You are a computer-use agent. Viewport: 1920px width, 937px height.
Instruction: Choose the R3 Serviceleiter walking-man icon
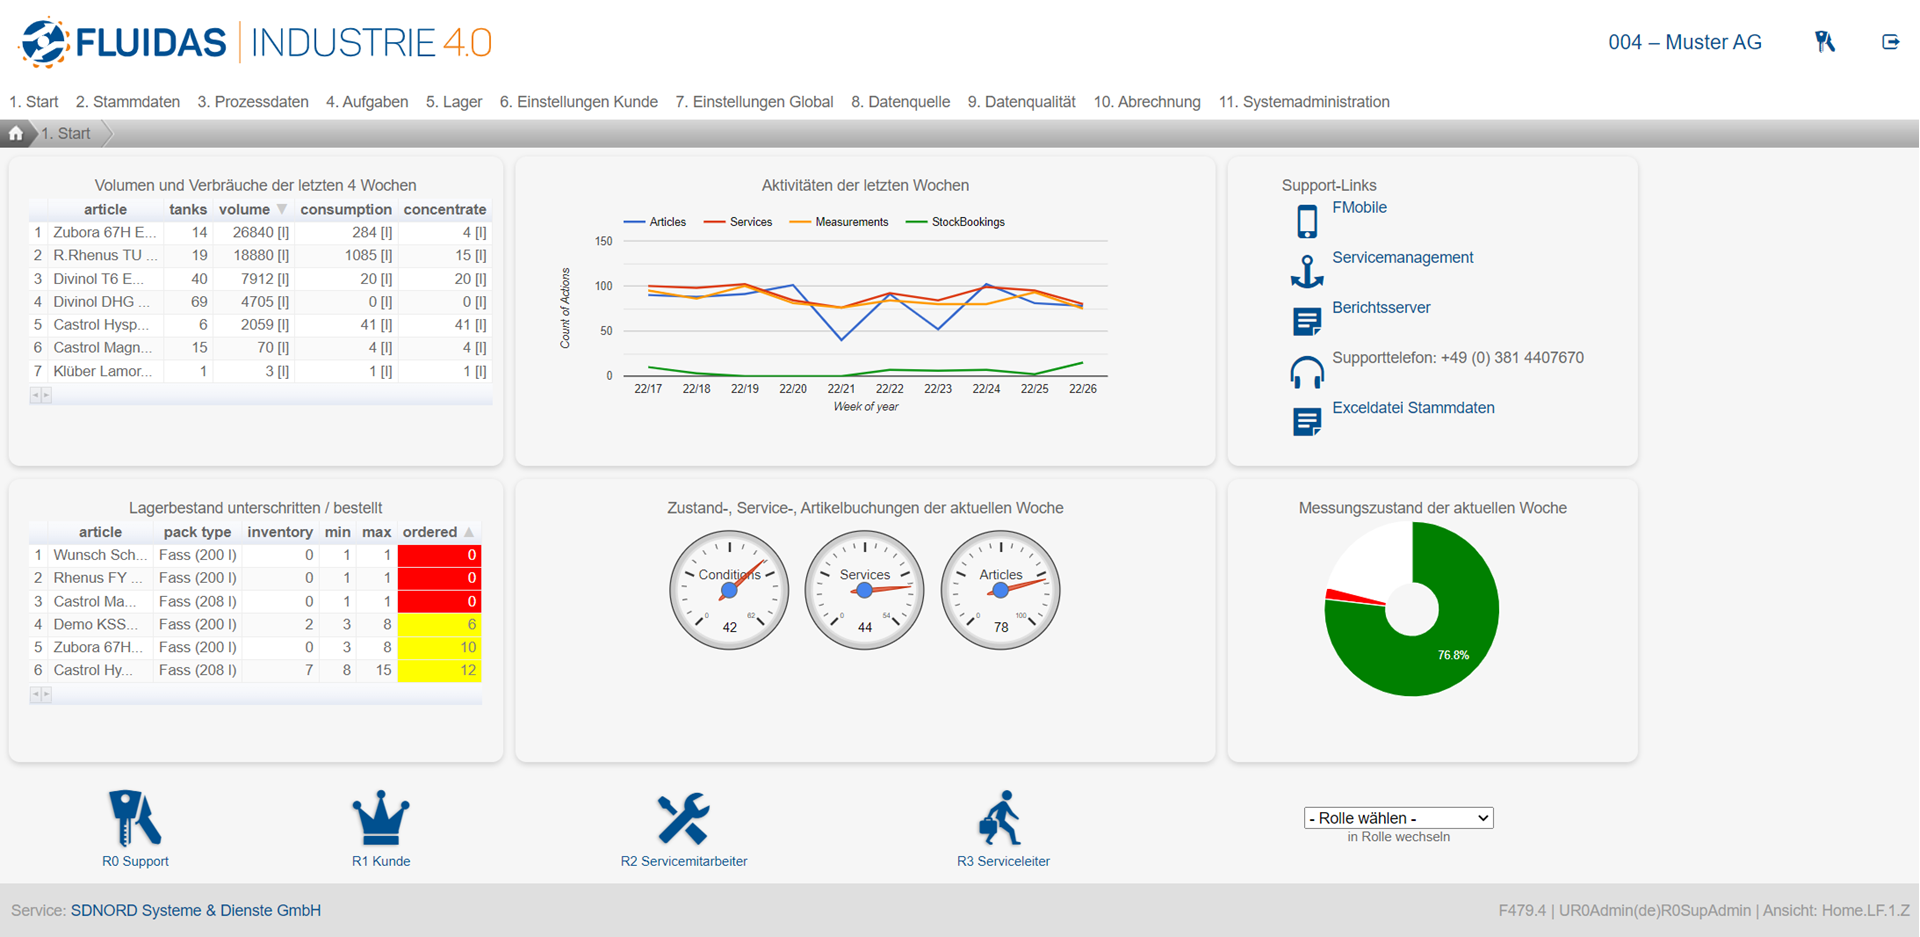click(1001, 819)
